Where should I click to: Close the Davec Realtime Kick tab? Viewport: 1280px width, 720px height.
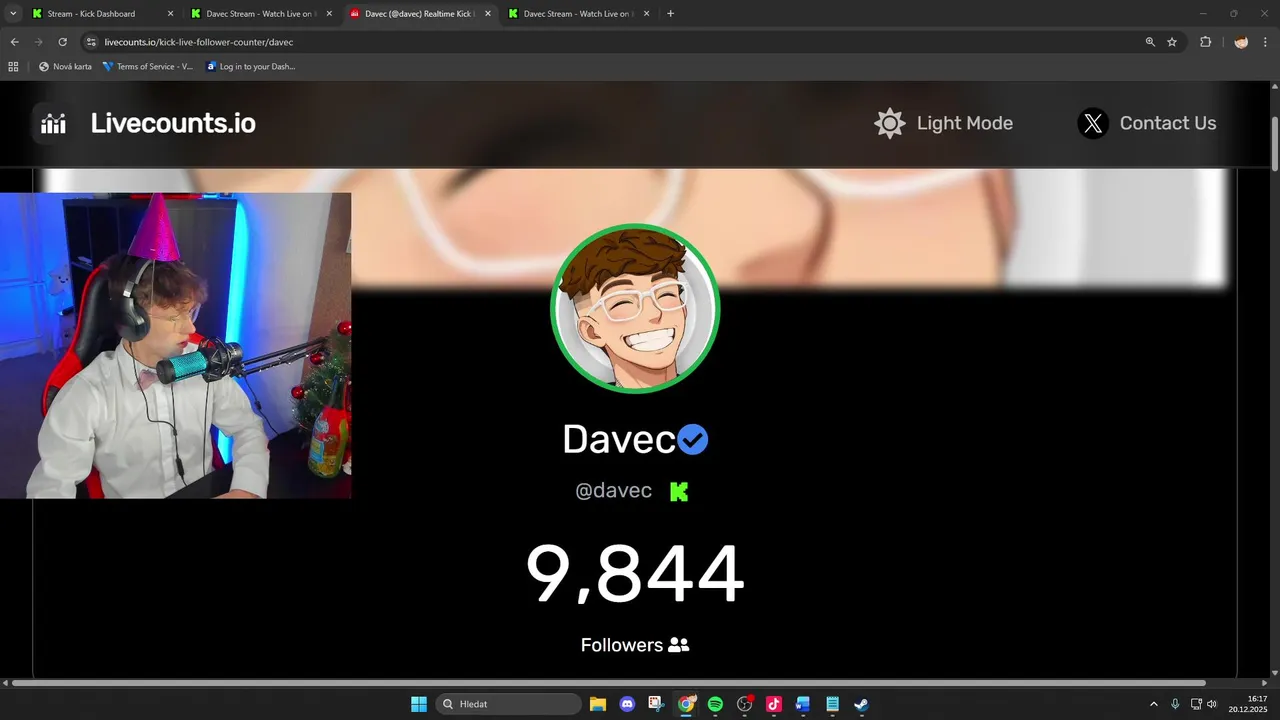tap(488, 14)
